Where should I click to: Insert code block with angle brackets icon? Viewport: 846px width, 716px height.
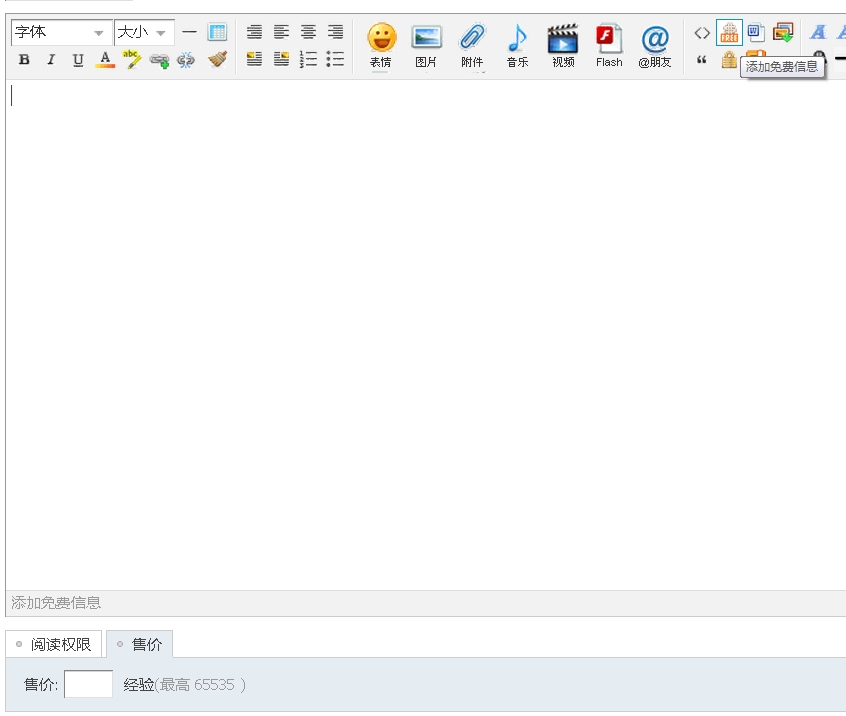point(702,33)
